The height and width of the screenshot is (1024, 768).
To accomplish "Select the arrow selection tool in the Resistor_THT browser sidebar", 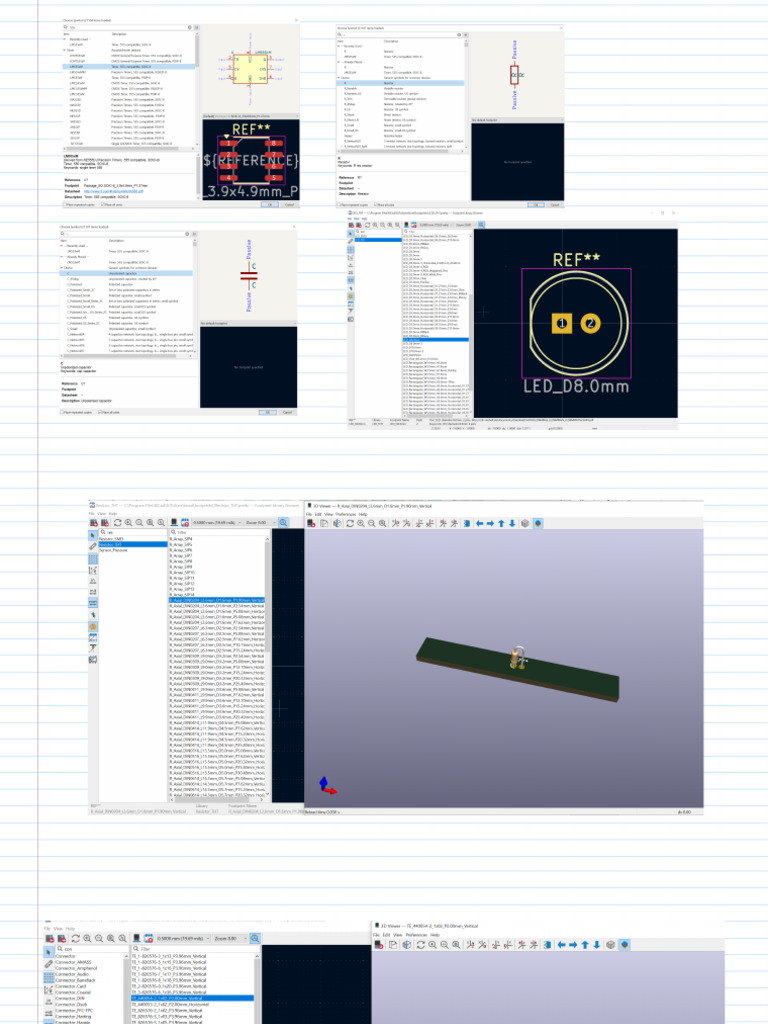I will (x=93, y=534).
